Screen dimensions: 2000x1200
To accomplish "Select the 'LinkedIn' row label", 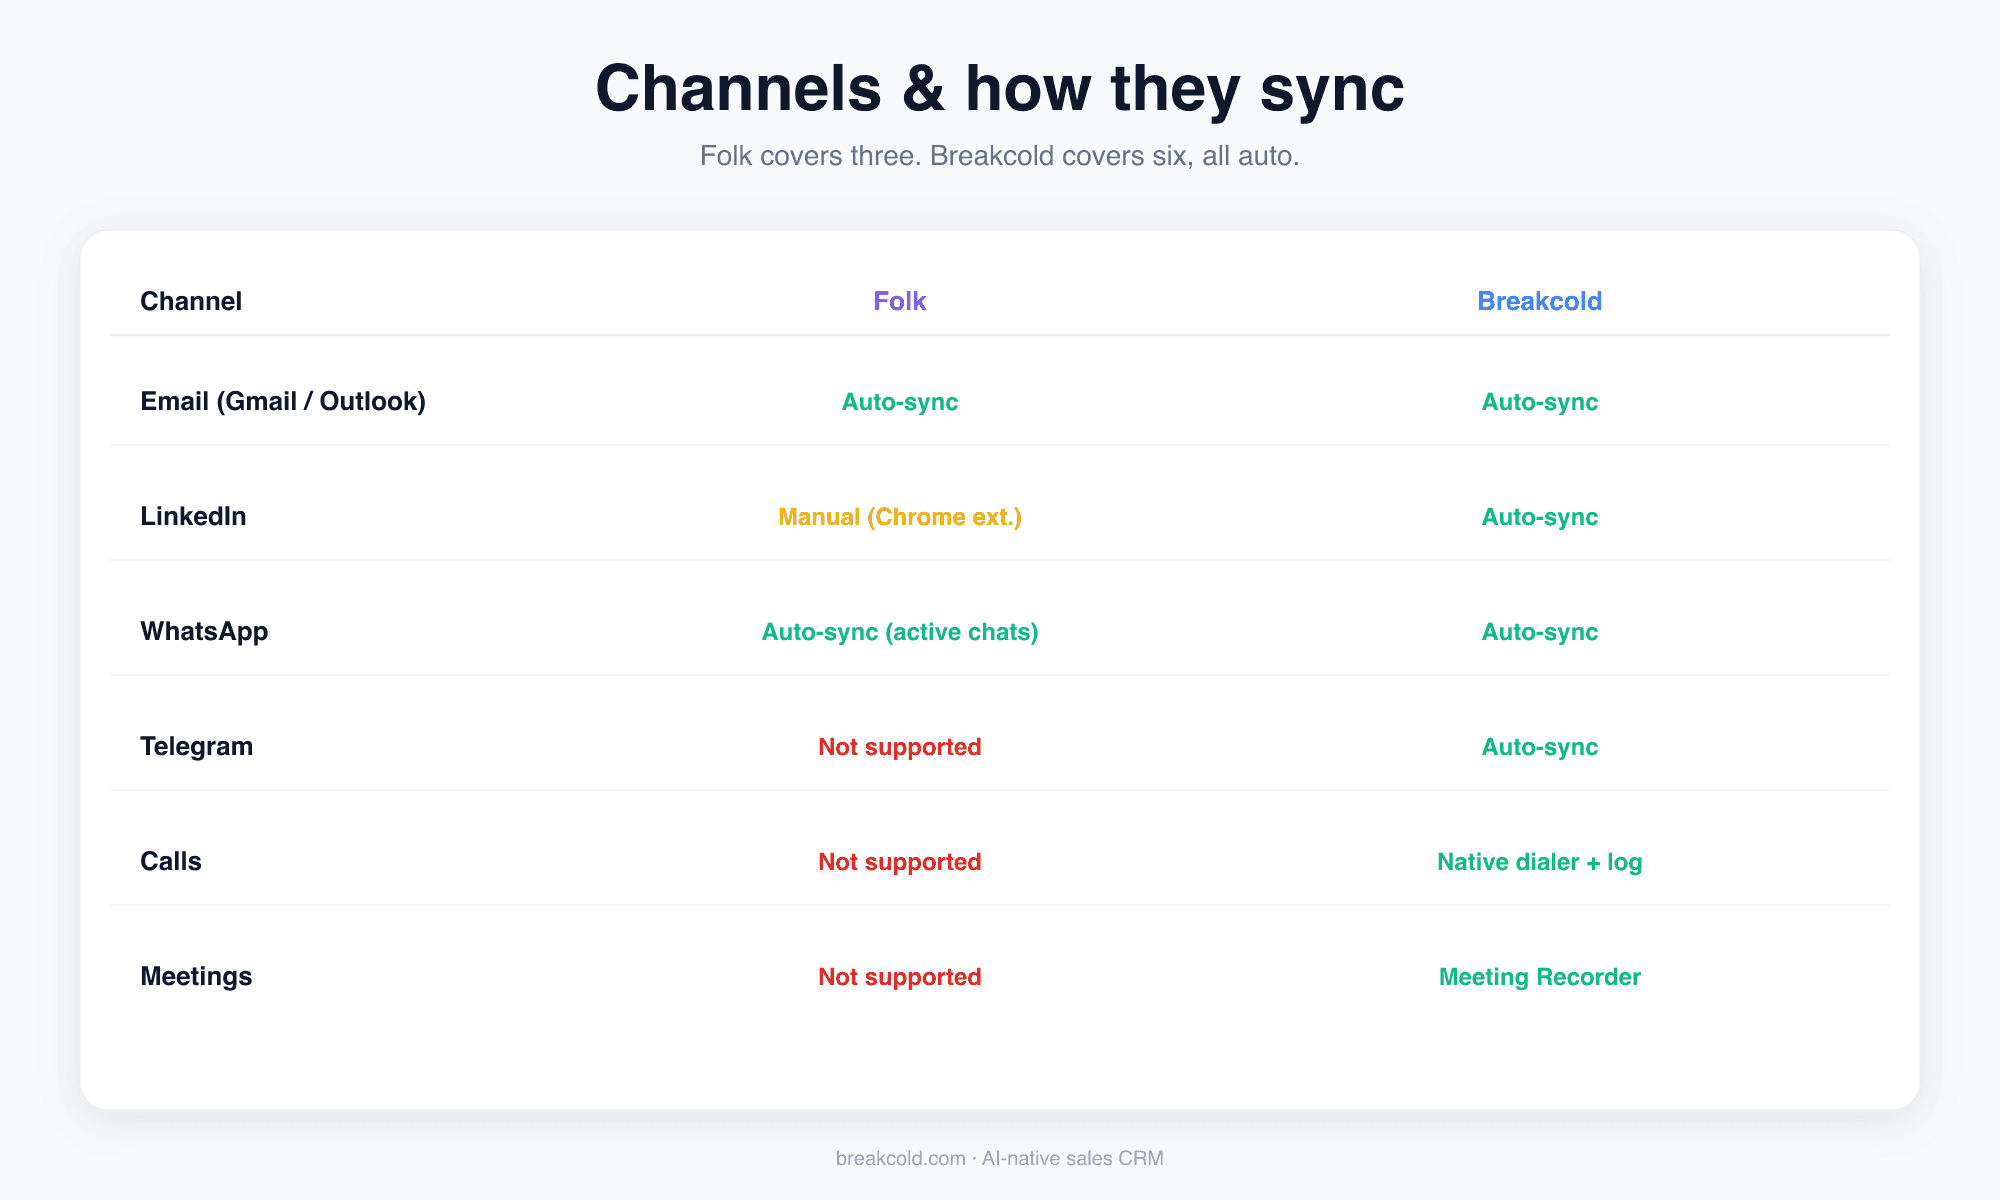I will [x=193, y=516].
